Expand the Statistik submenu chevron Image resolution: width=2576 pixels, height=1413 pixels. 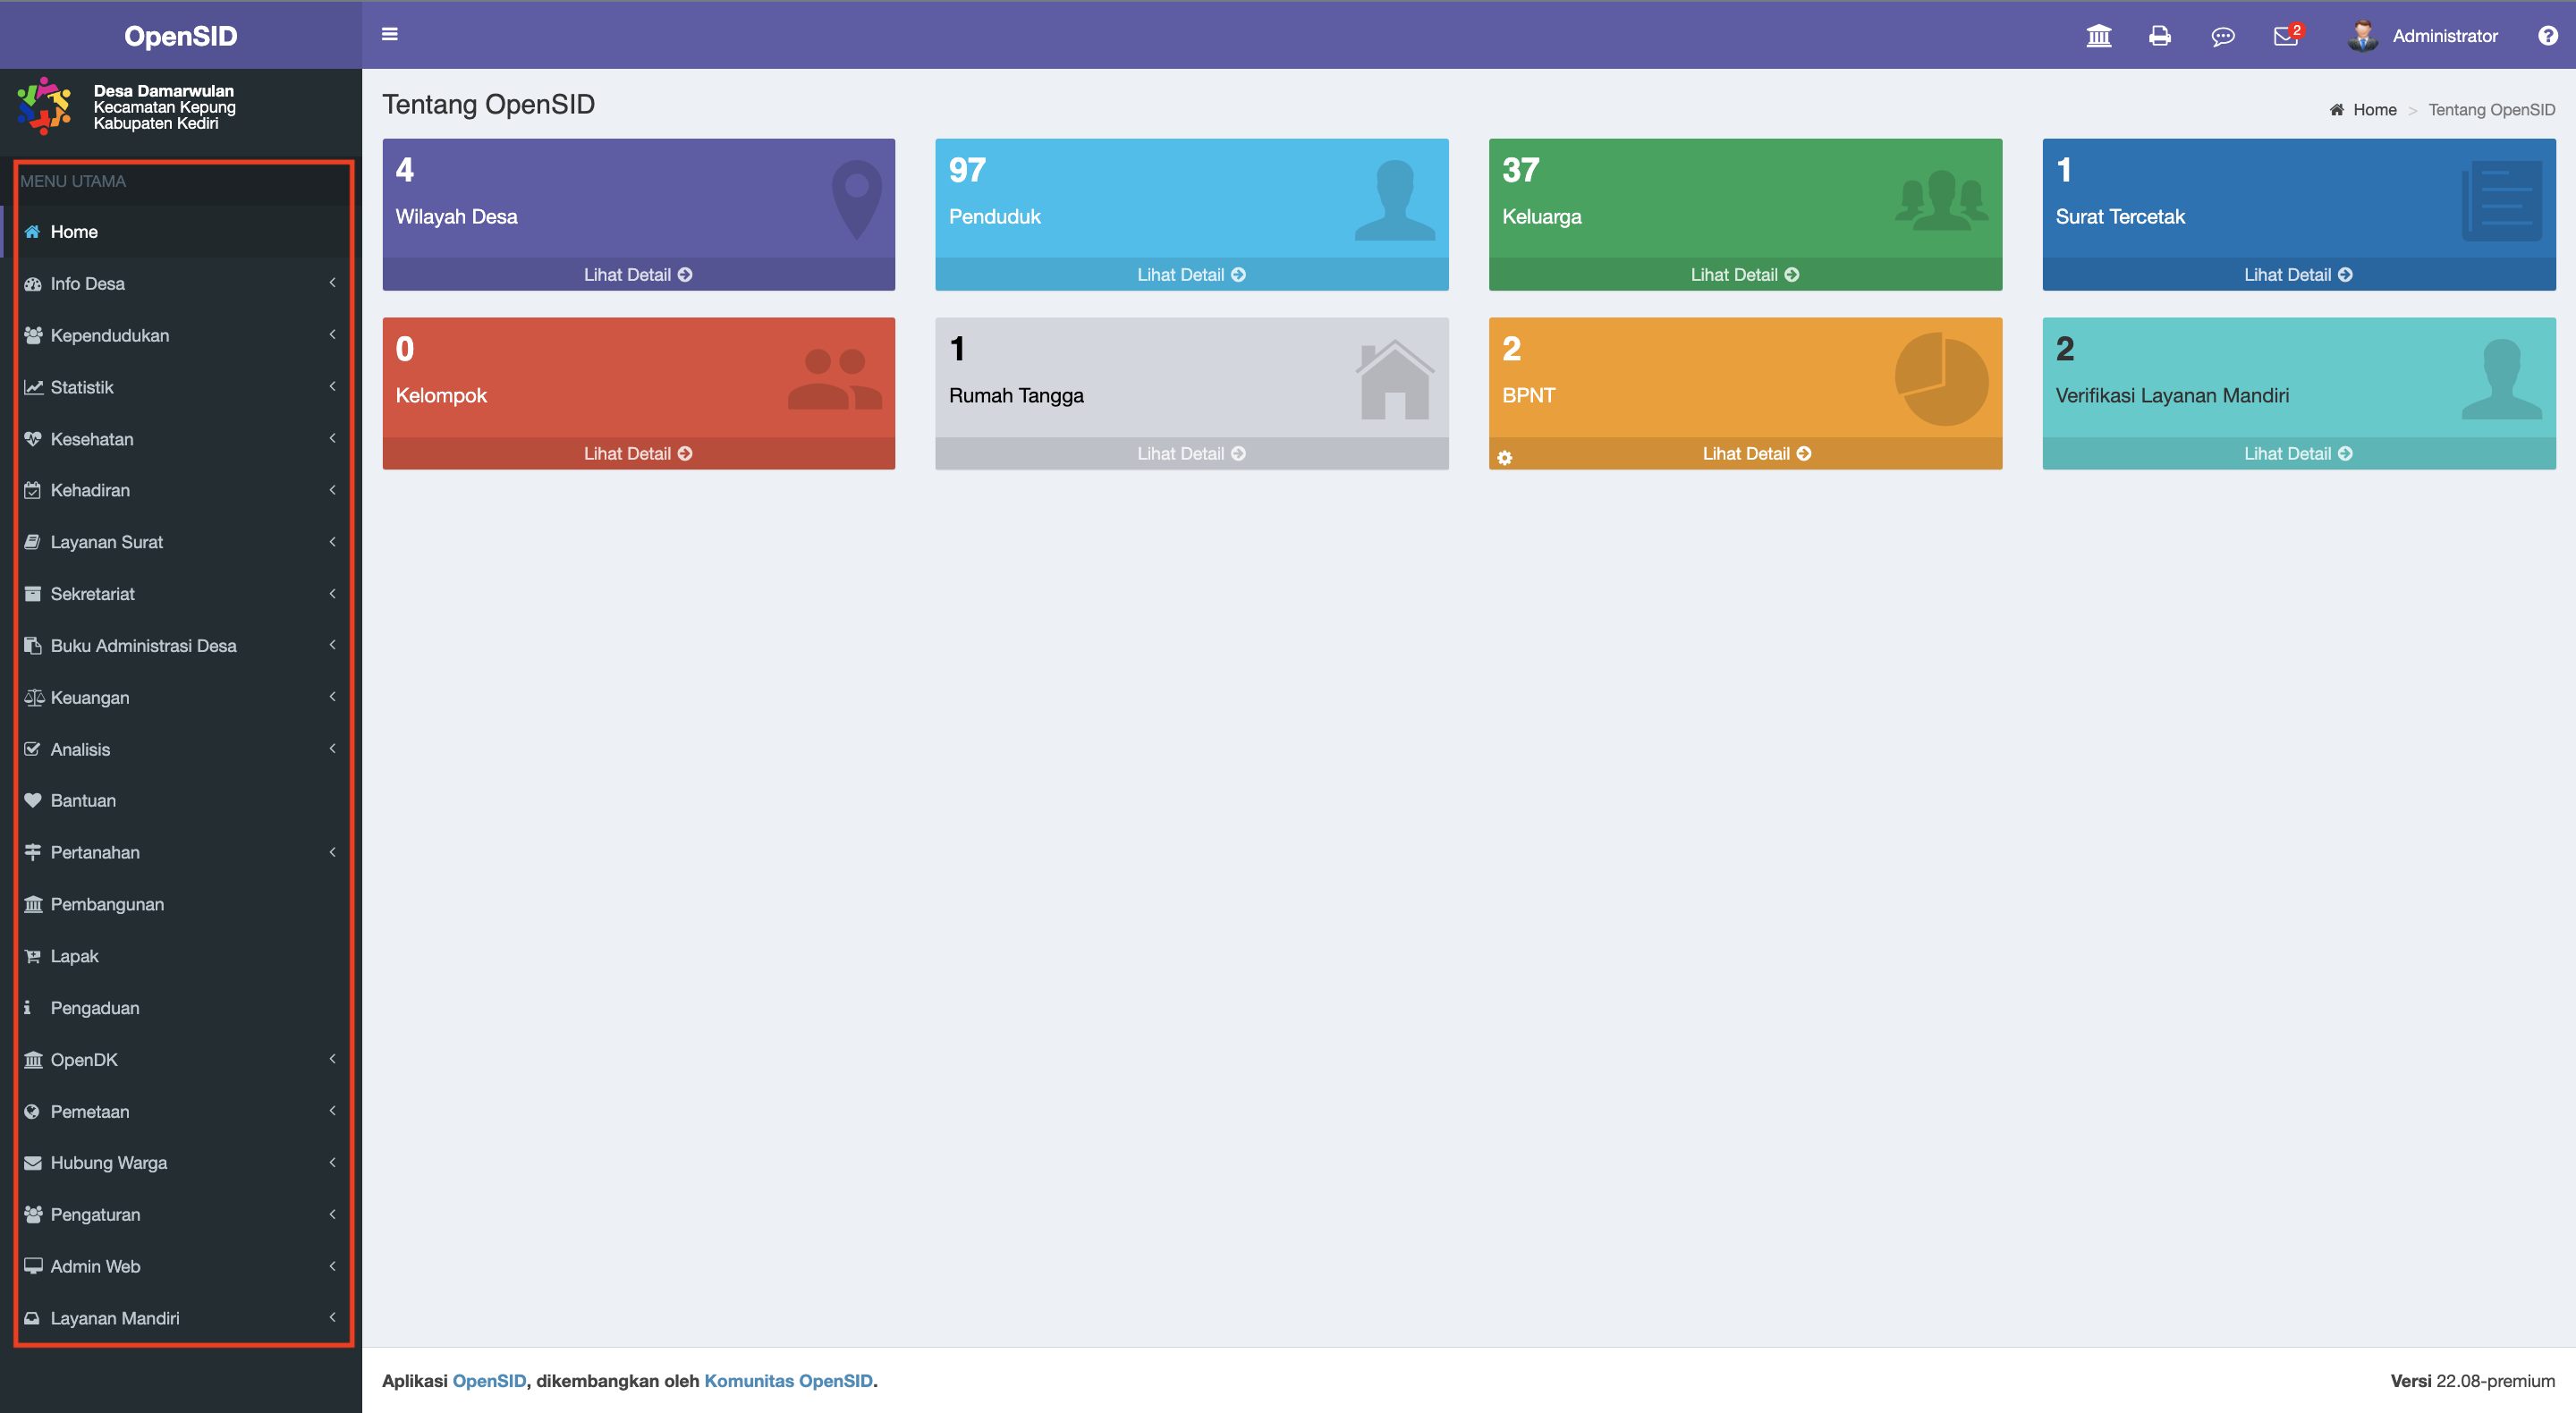(332, 386)
